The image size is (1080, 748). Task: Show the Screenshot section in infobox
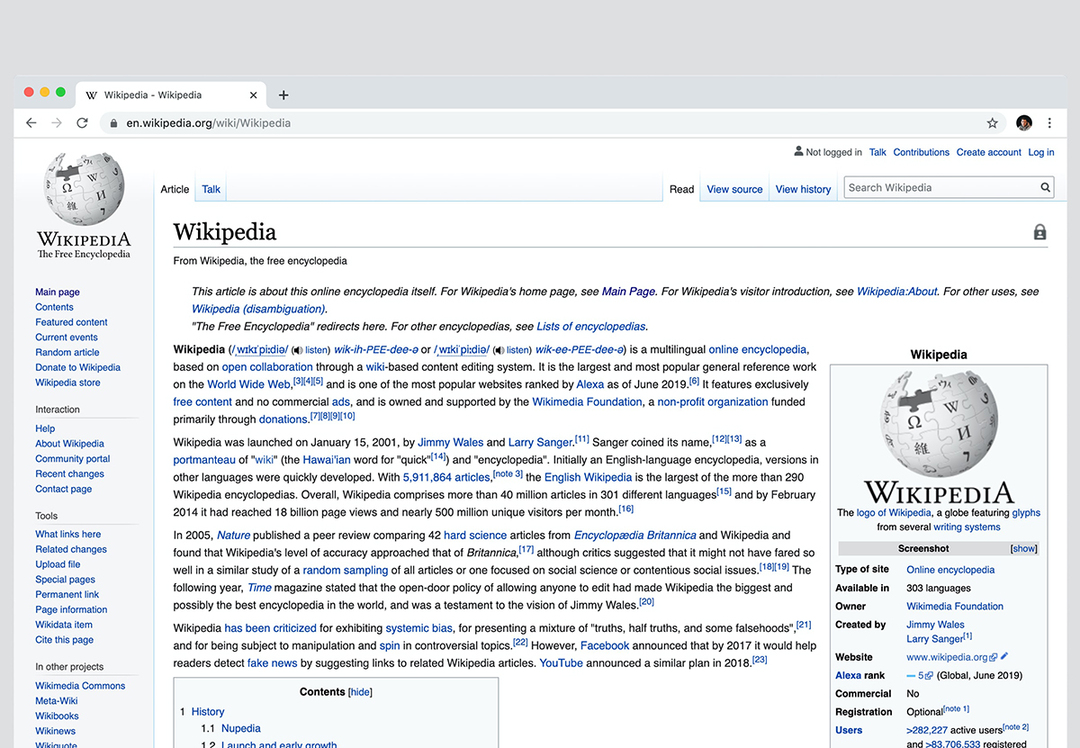pyautogui.click(x=1023, y=548)
